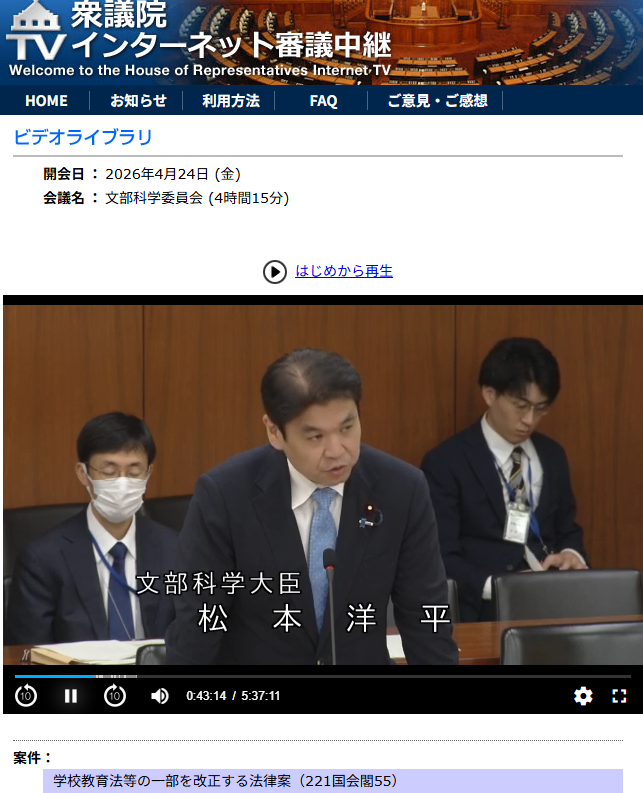Click the 0:43:14 / 5:37:11 time display
Image resolution: width=643 pixels, height=793 pixels.
tap(233, 696)
